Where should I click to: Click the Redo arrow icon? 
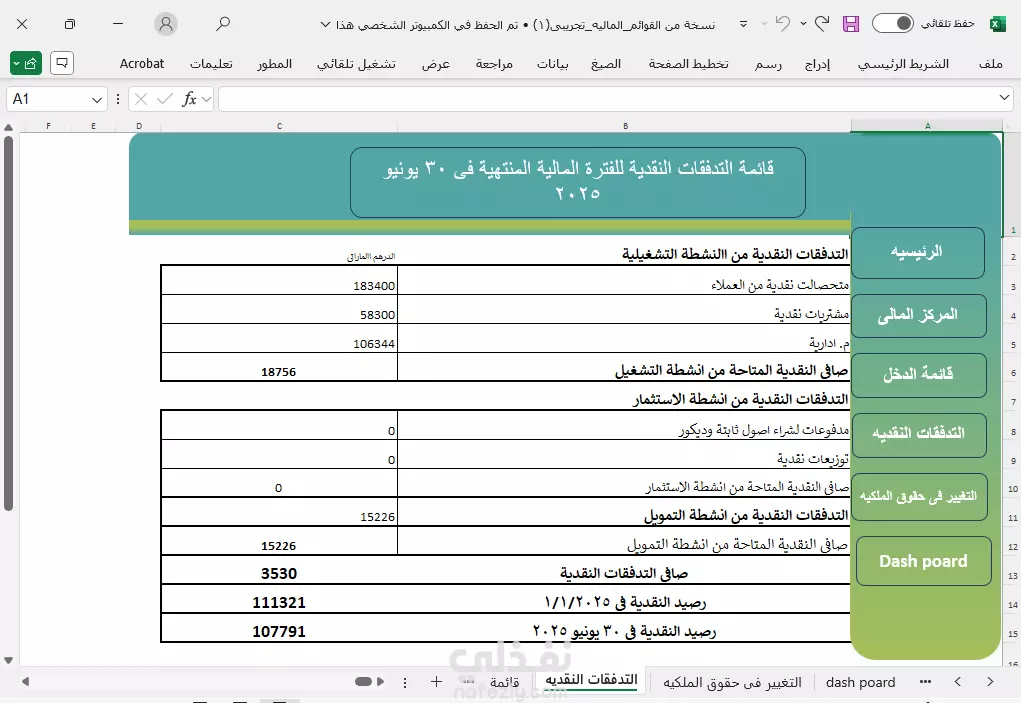point(822,23)
